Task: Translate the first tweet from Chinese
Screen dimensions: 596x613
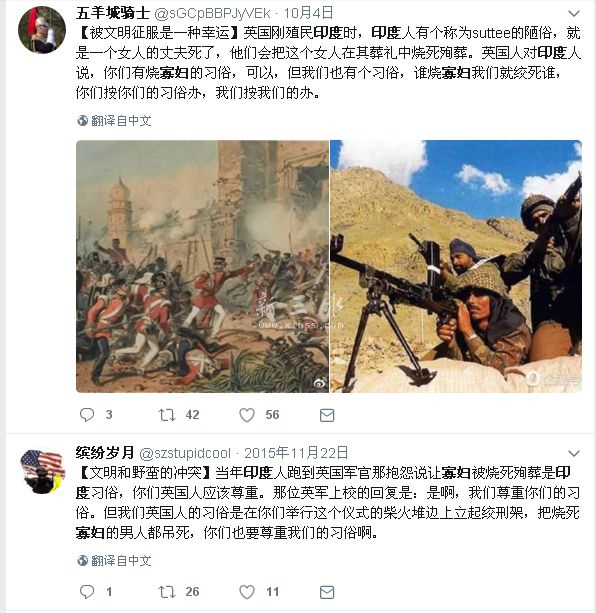Action: tap(114, 121)
